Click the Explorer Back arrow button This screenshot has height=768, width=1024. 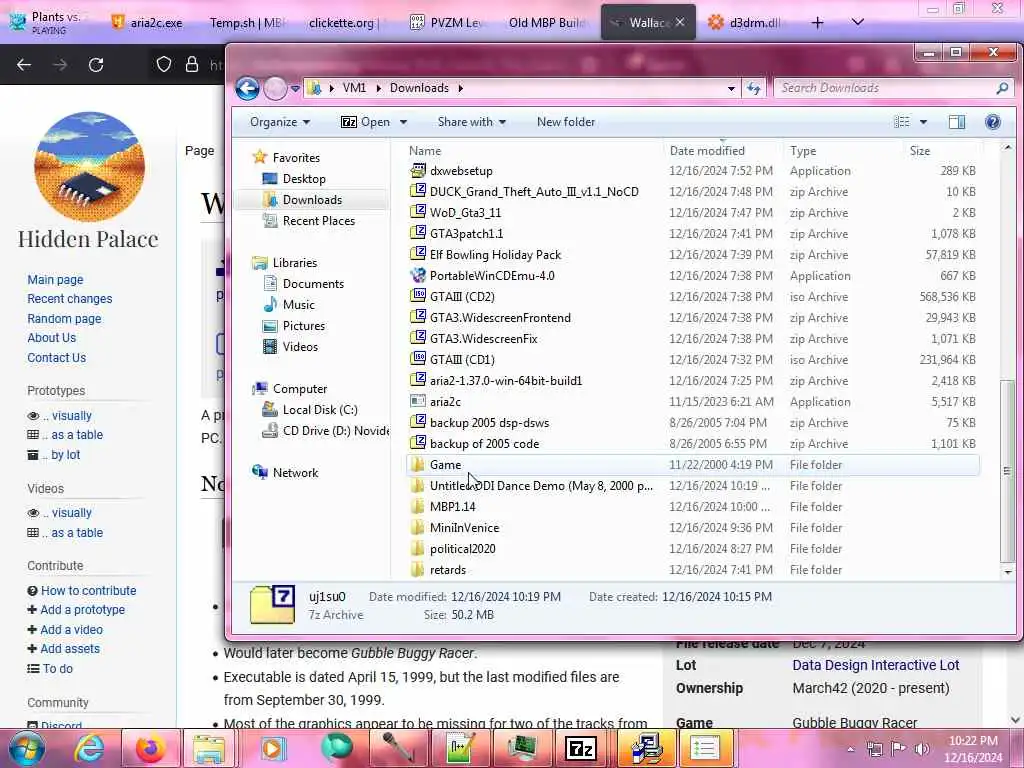coord(248,88)
